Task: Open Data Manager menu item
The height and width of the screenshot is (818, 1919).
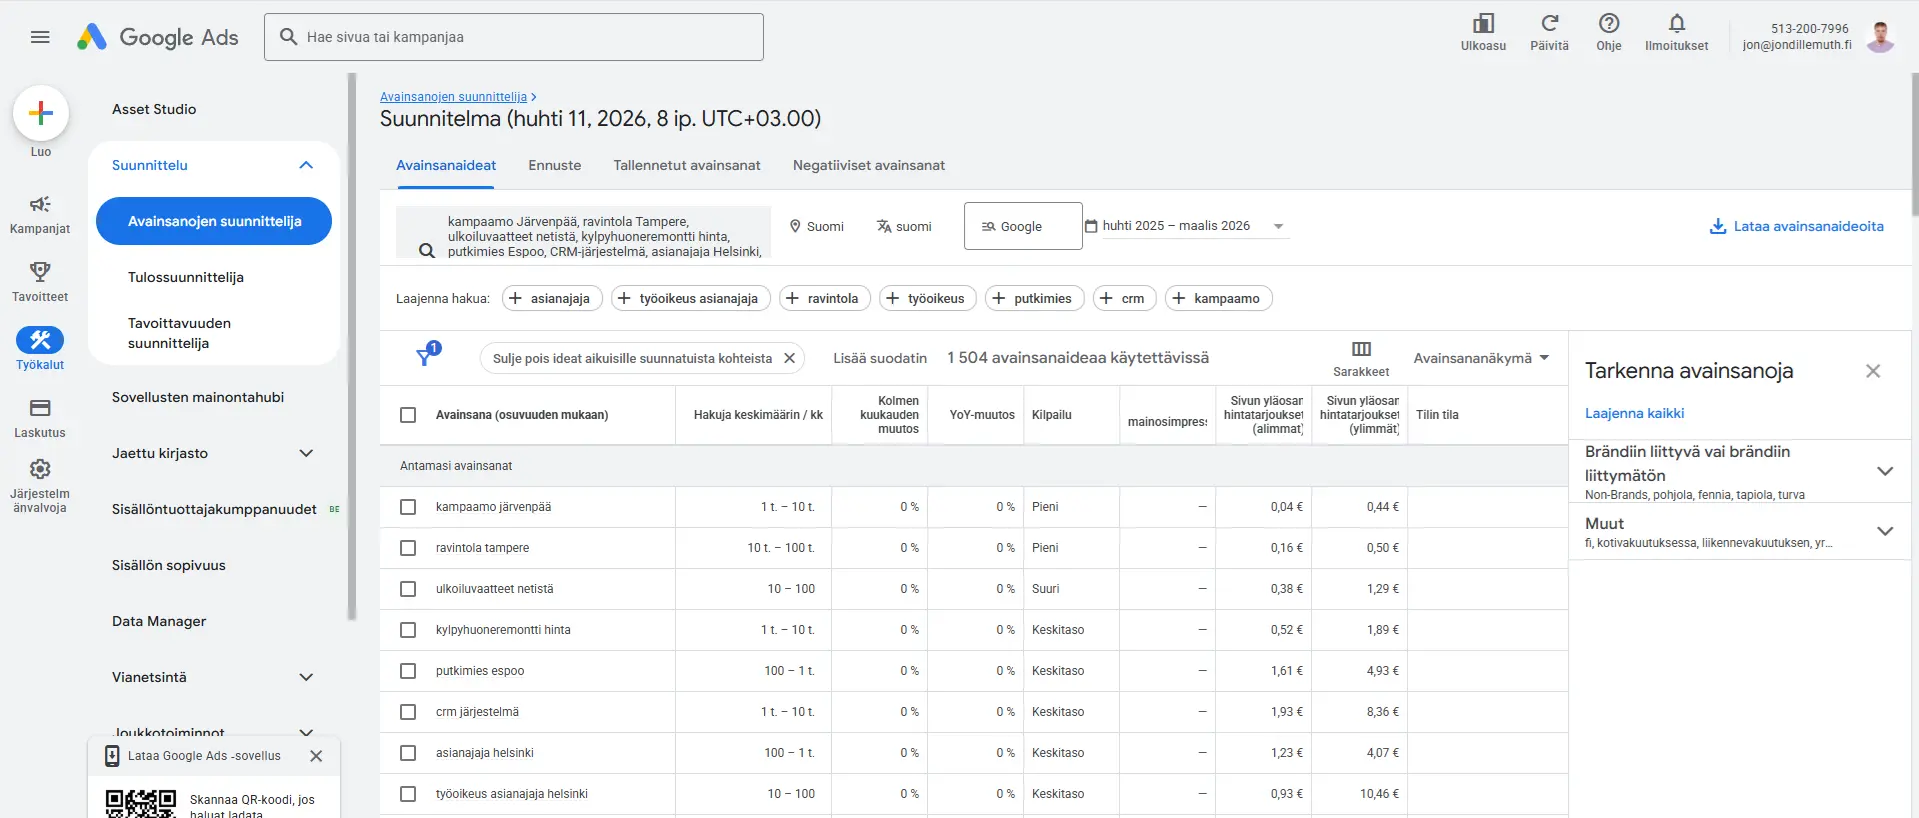Action: click(x=159, y=621)
